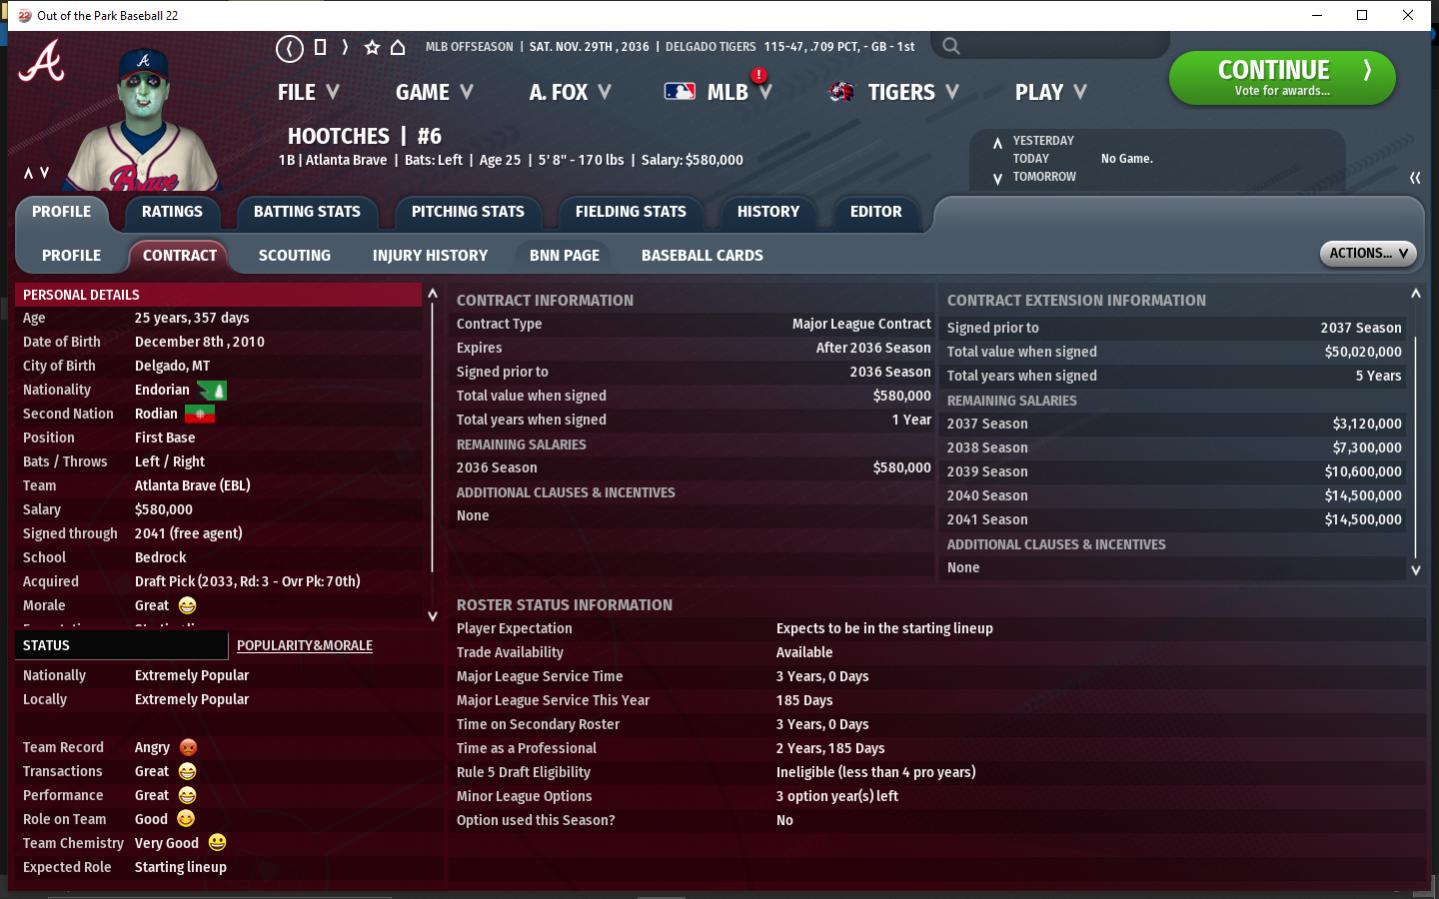Select the INJURY HISTORY sub-tab

coord(430,256)
